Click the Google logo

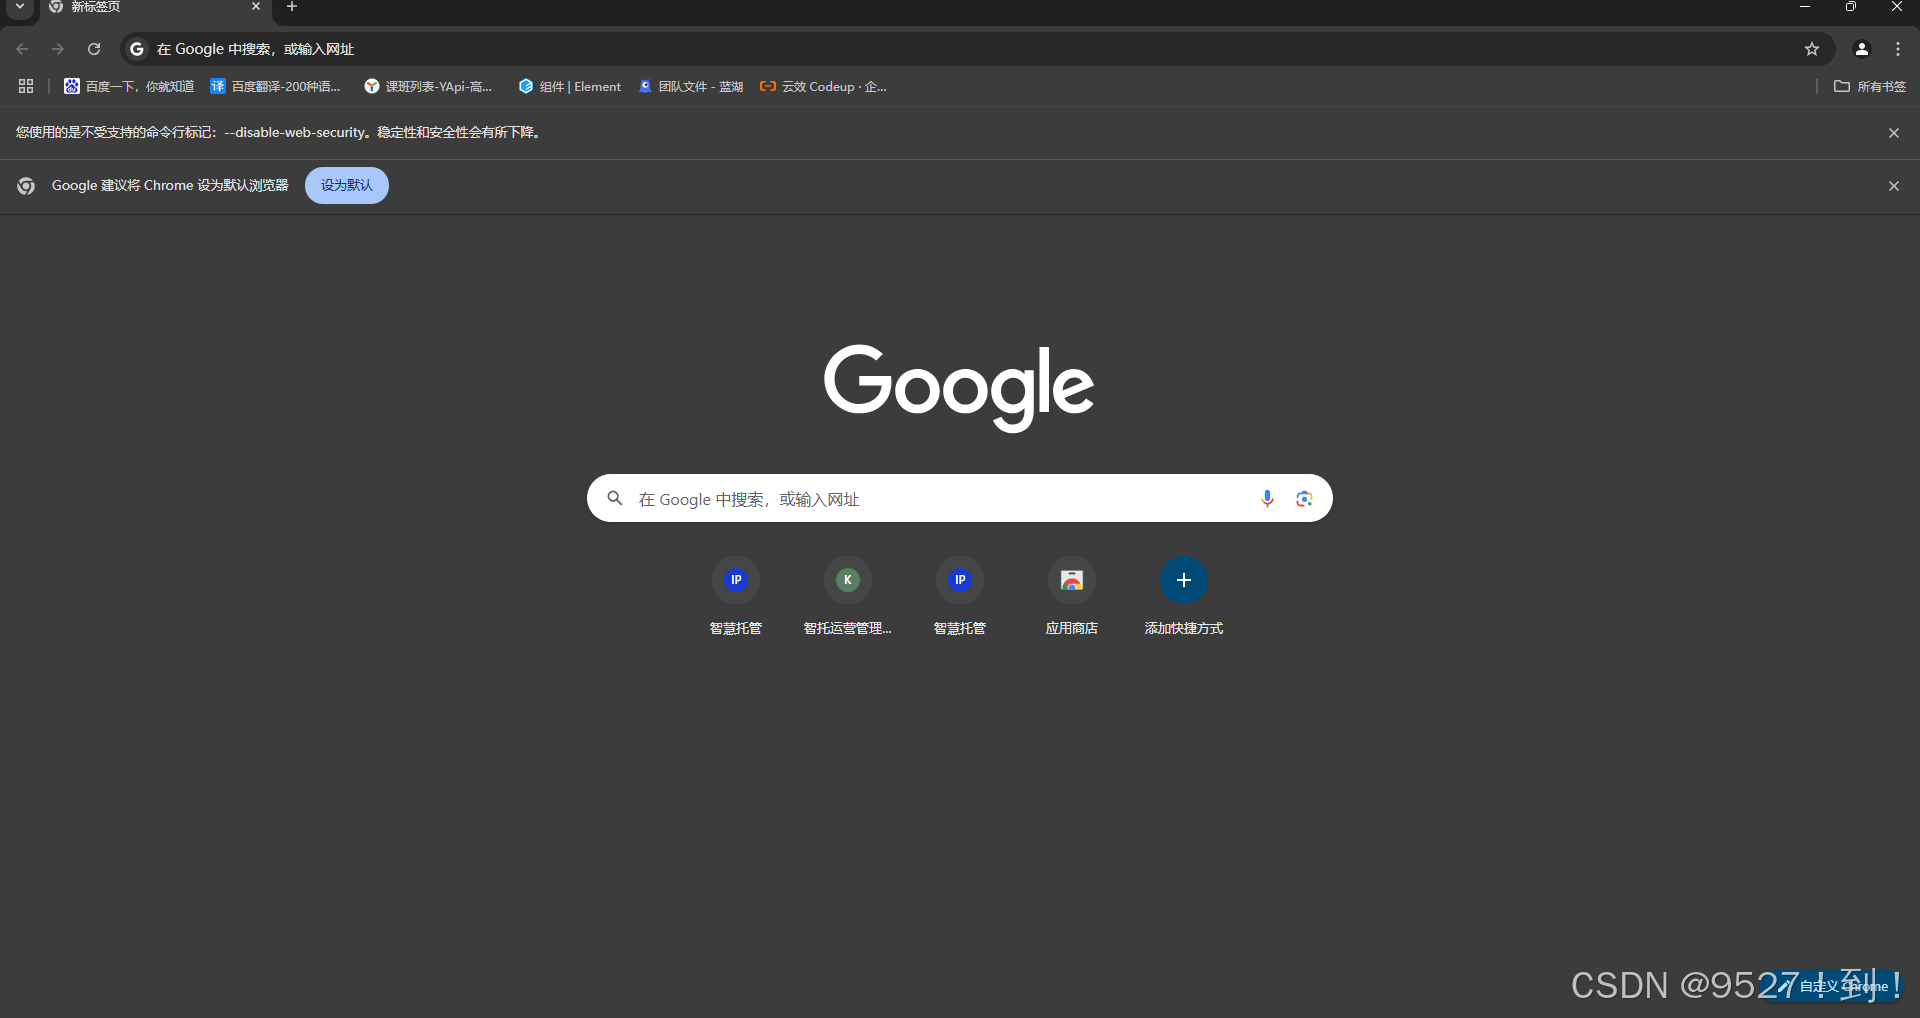(959, 388)
